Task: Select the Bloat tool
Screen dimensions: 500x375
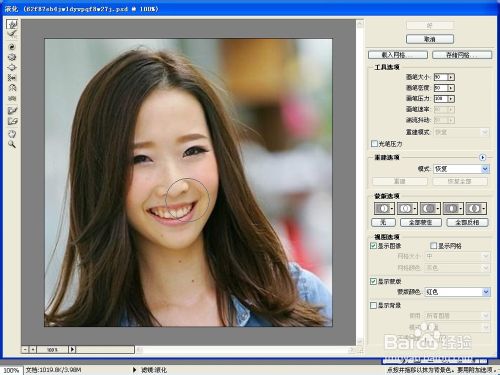Action: tap(12, 67)
